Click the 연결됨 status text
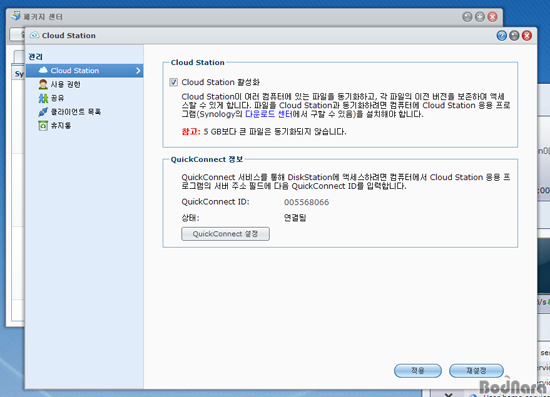 295,218
